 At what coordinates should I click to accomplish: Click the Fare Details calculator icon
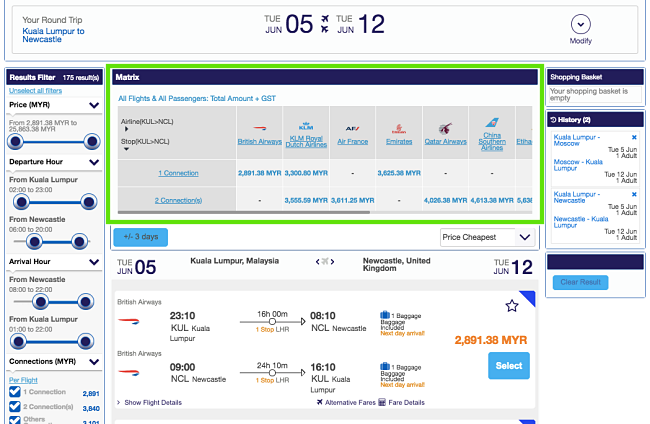[382, 402]
